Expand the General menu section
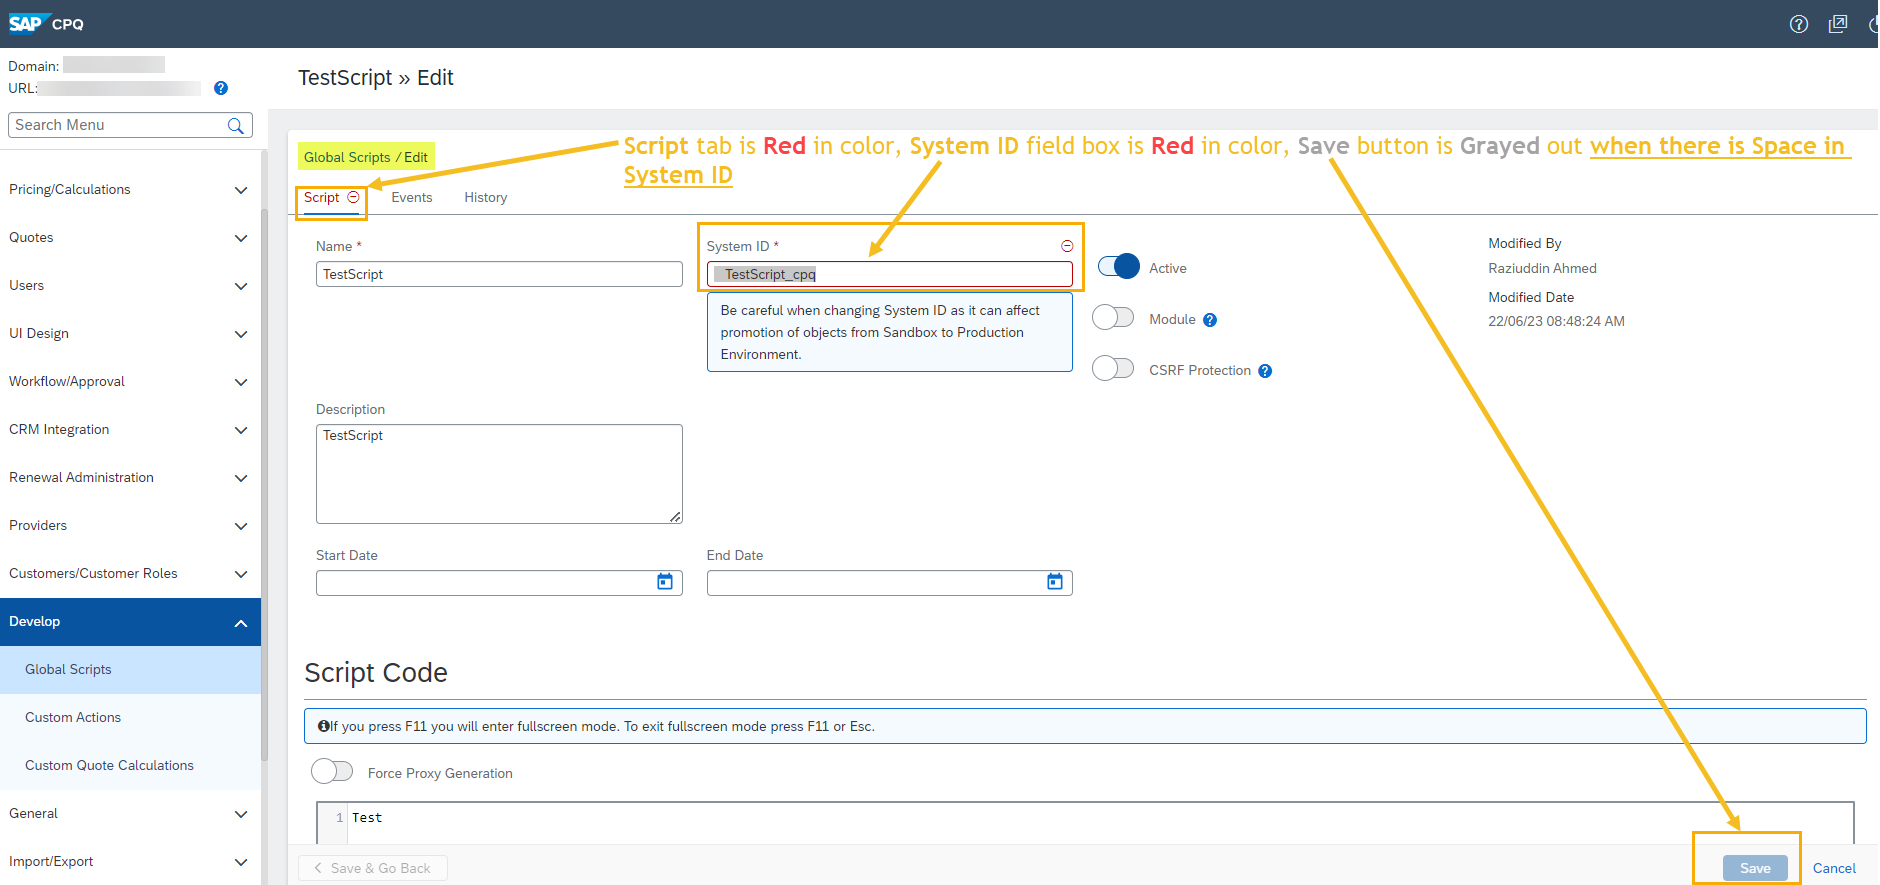Screen dimensions: 1880x885 130,814
